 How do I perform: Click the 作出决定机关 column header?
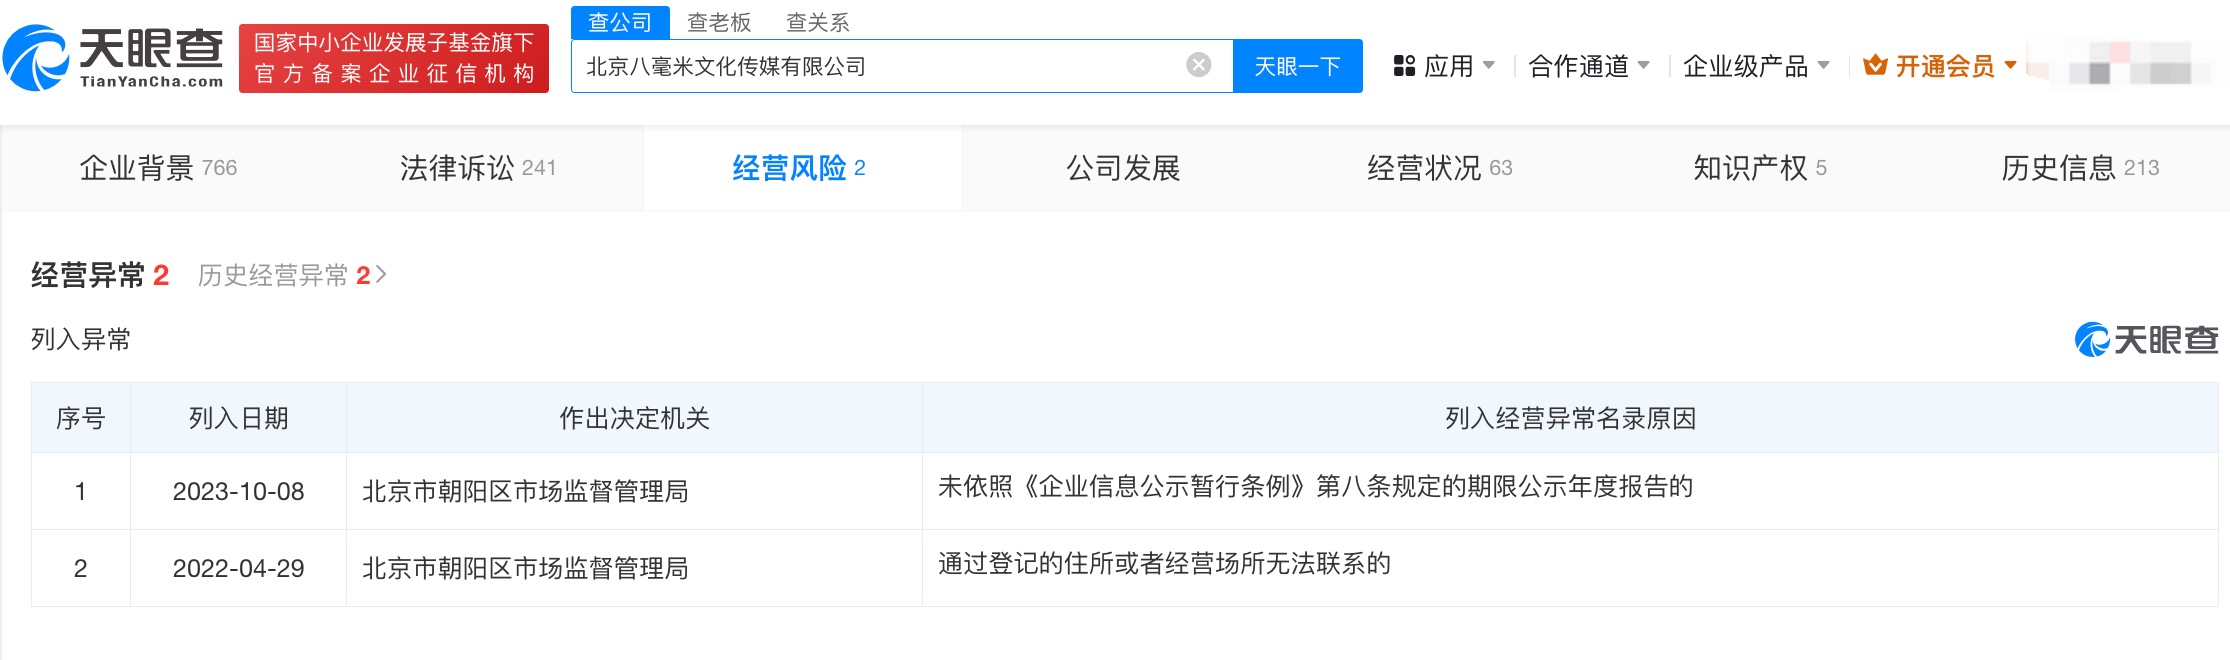tap(634, 418)
